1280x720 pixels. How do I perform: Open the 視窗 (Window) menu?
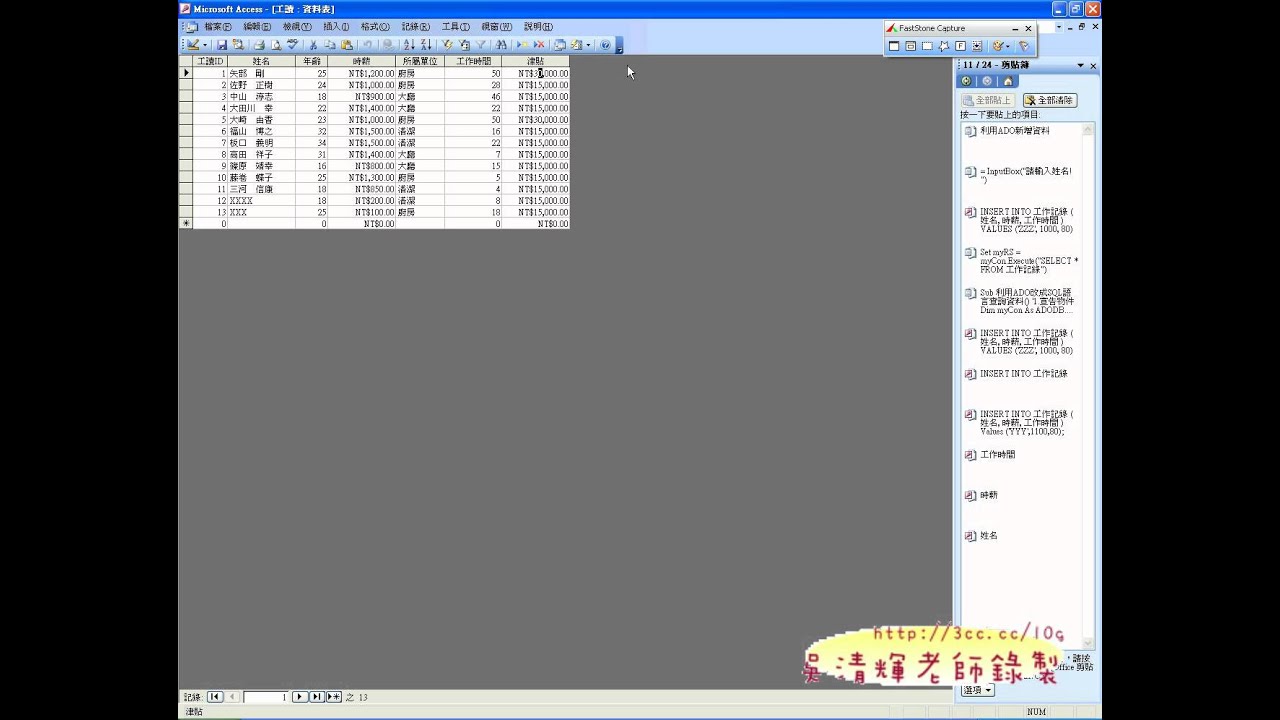click(x=496, y=27)
